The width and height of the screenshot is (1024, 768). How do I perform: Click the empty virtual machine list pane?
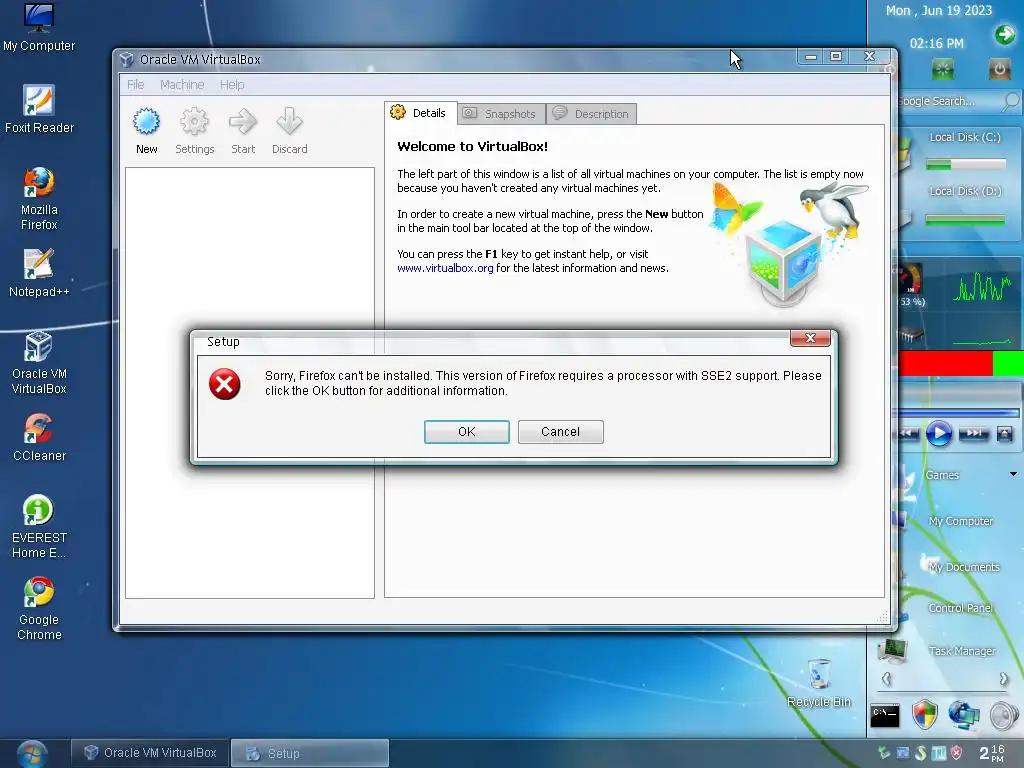click(x=249, y=383)
